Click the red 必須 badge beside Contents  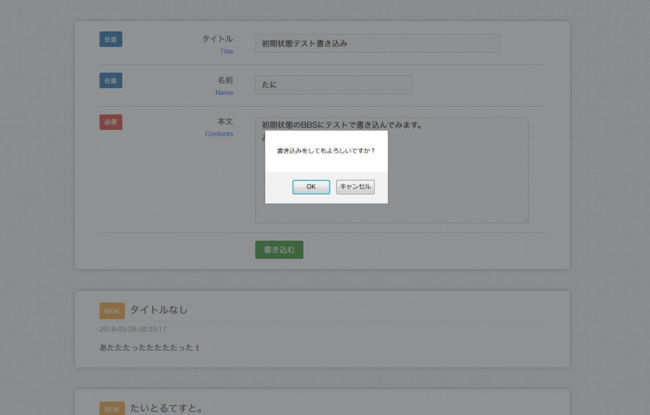pos(110,122)
